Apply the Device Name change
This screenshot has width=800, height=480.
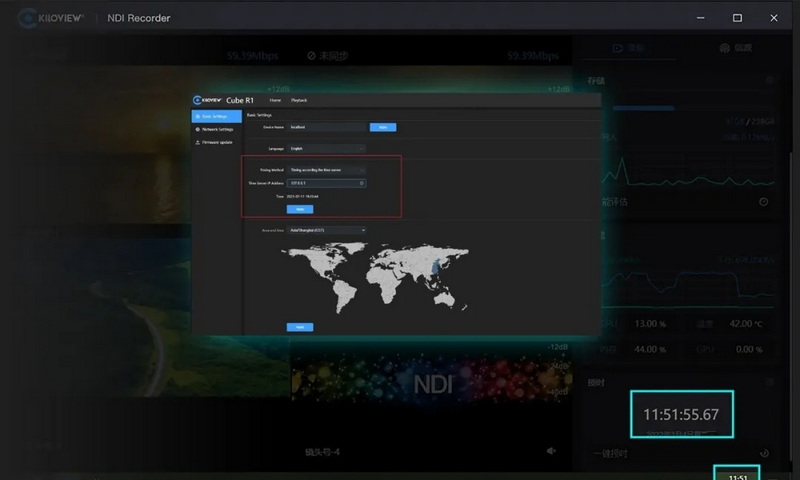pos(381,127)
